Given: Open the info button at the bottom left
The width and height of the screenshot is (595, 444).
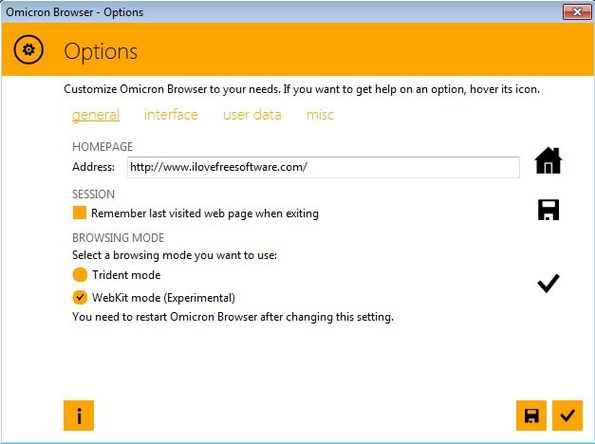Looking at the screenshot, I should coord(79,416).
